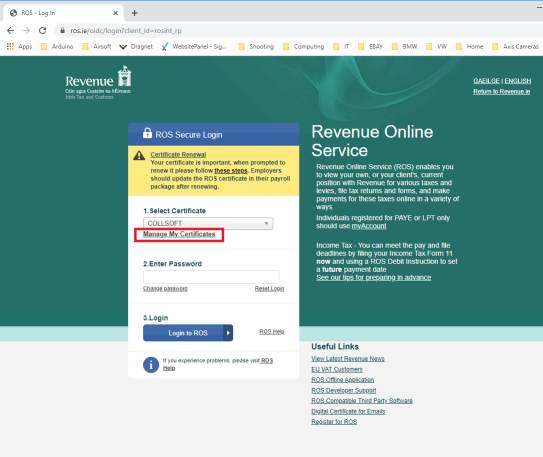Open the BMW bookmark folder

click(x=404, y=46)
